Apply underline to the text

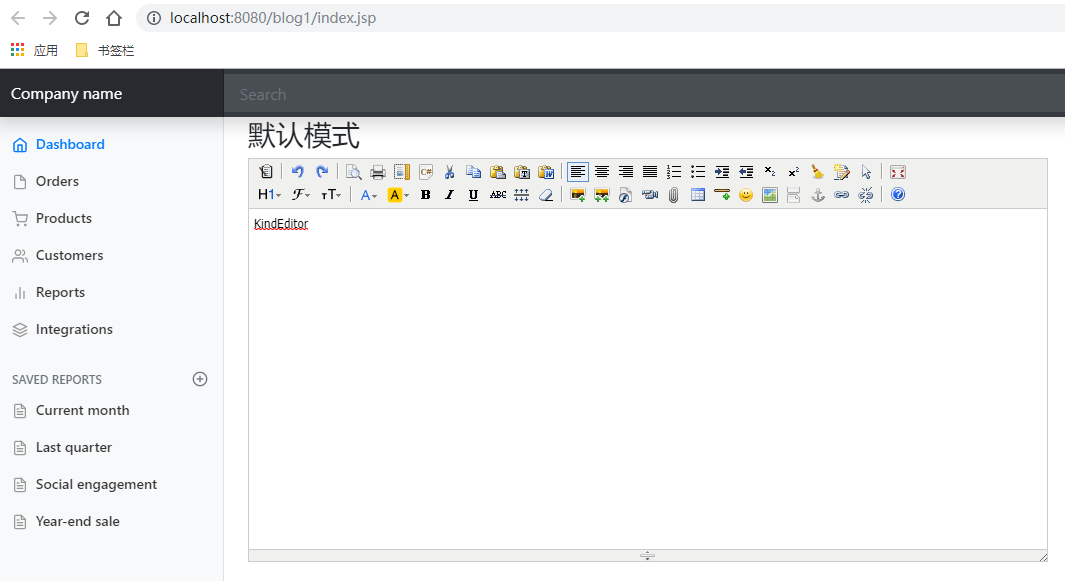coord(473,194)
